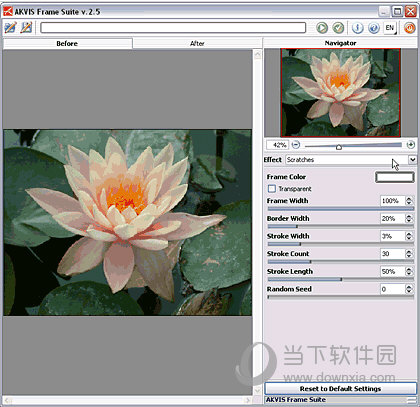Screen dimensions: 420x407
Task: Click the empty text field in toolbar
Action: (173, 28)
